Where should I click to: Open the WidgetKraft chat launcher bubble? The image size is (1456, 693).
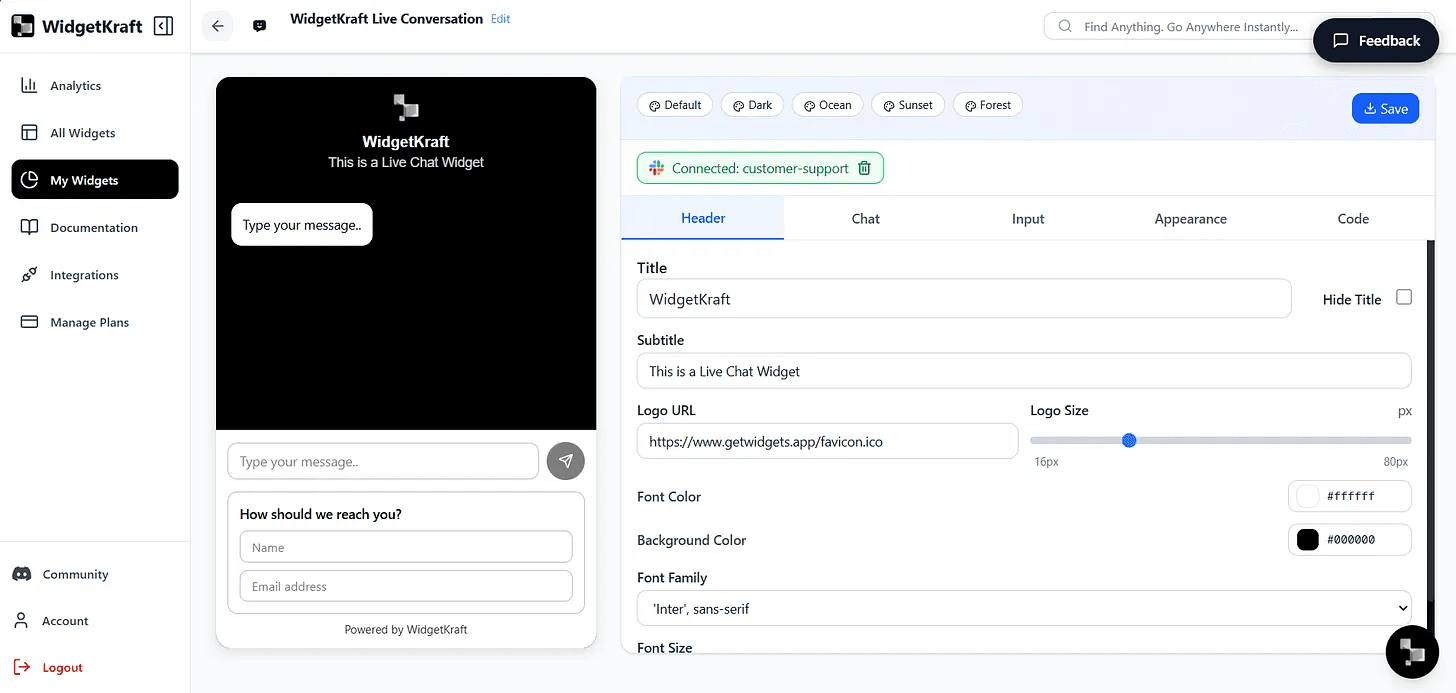point(1411,651)
